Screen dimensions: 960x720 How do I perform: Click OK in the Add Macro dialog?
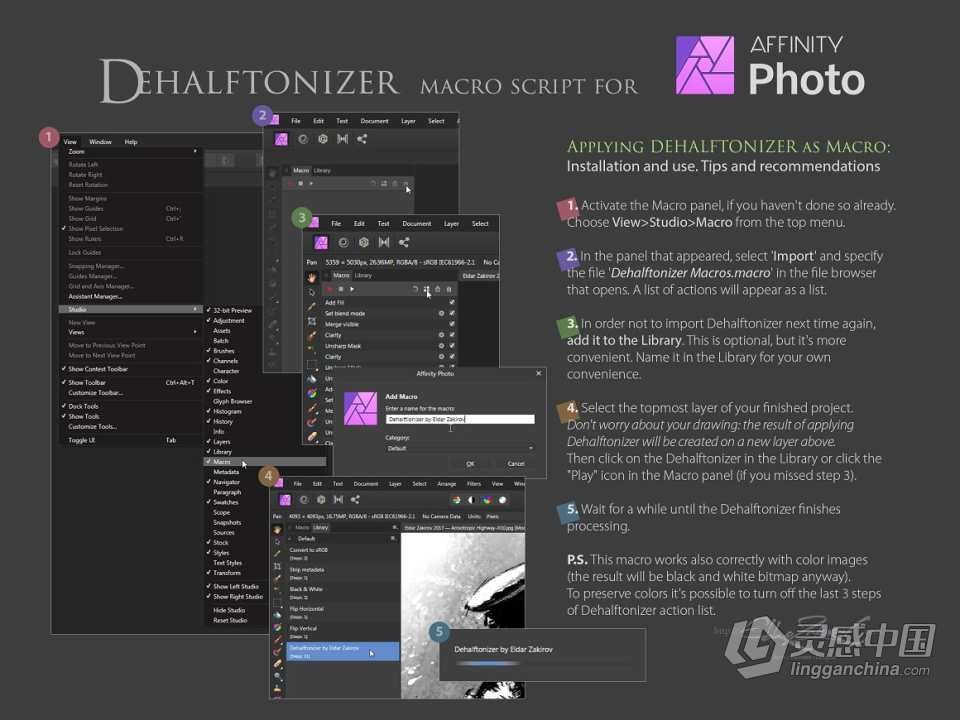pos(470,463)
